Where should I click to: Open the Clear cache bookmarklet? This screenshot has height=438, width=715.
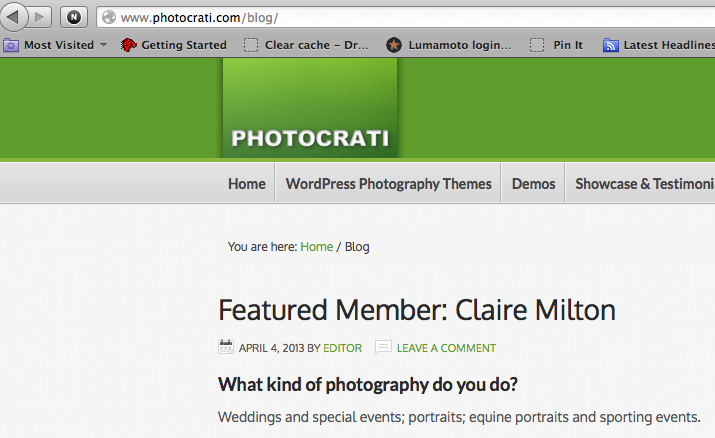(306, 45)
